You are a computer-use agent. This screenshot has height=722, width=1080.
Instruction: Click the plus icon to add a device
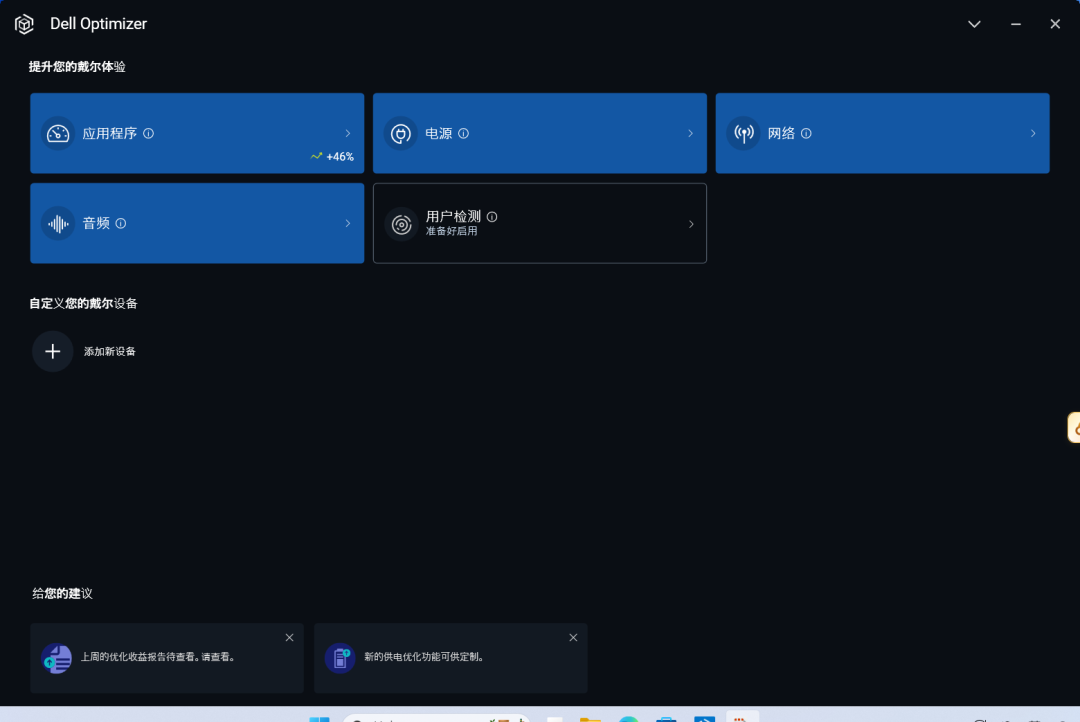point(52,351)
